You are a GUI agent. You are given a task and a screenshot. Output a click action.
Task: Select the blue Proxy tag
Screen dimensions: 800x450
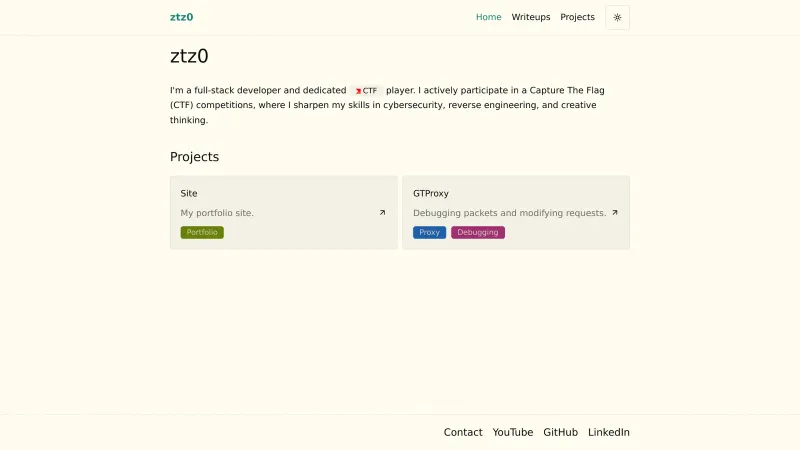(429, 232)
